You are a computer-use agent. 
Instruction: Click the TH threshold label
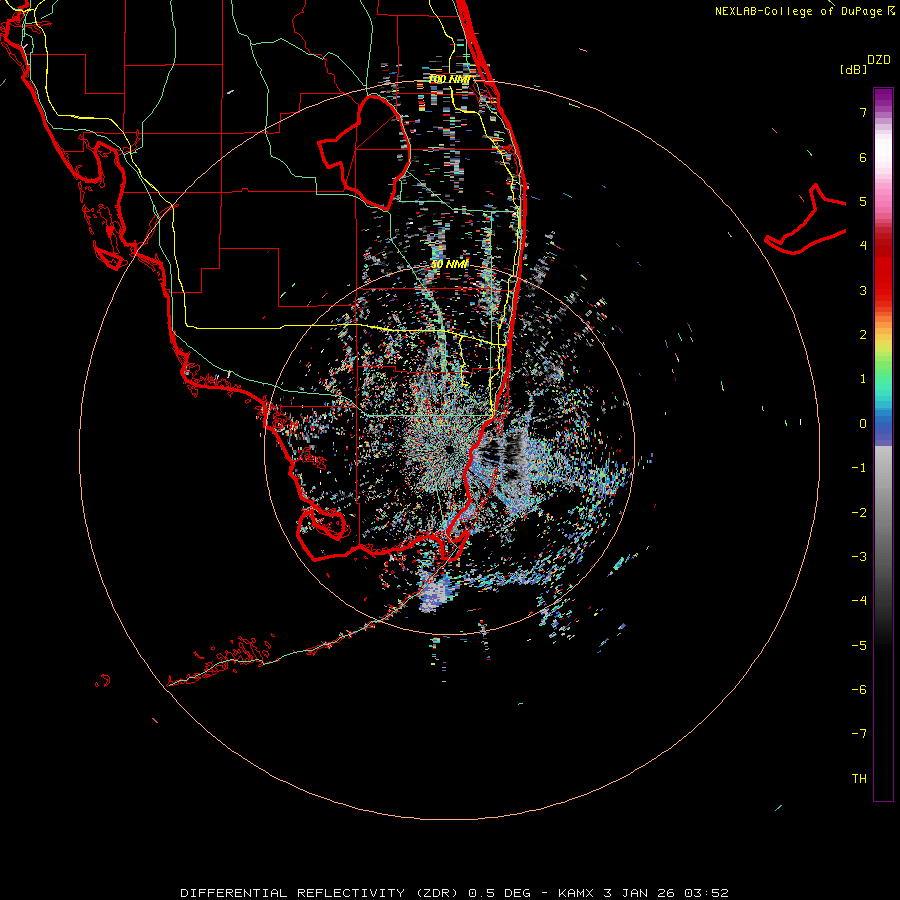coord(859,779)
